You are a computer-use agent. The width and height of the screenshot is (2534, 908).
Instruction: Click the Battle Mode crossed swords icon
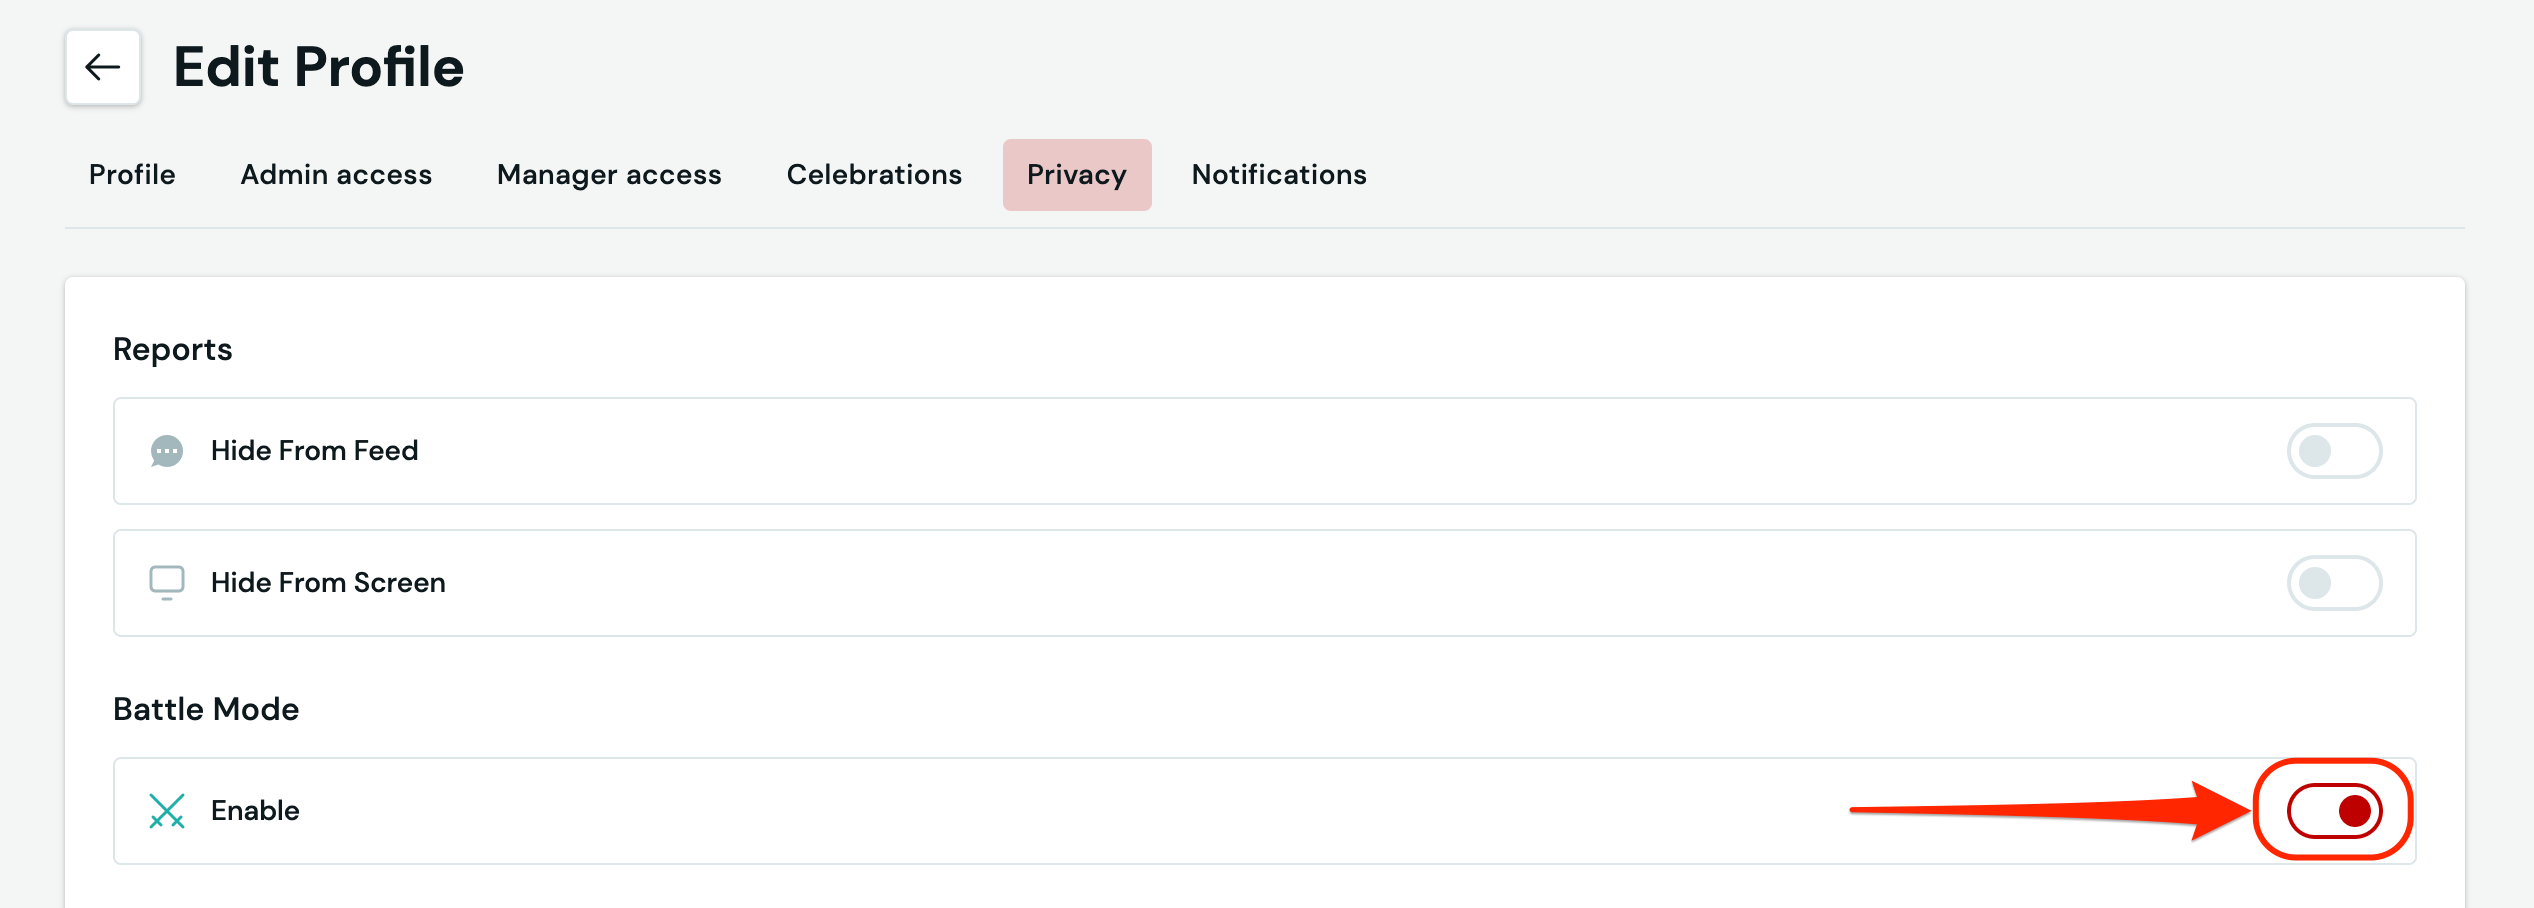pos(166,811)
